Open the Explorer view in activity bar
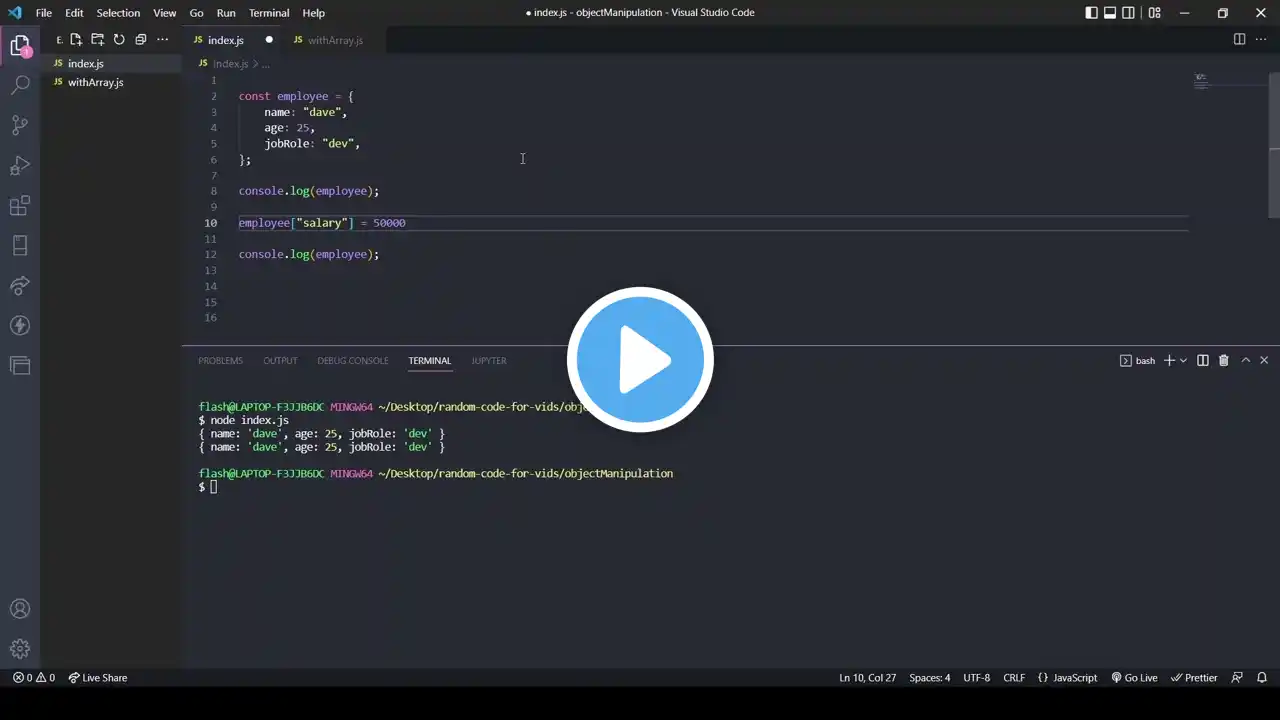This screenshot has height=720, width=1280. click(x=20, y=46)
